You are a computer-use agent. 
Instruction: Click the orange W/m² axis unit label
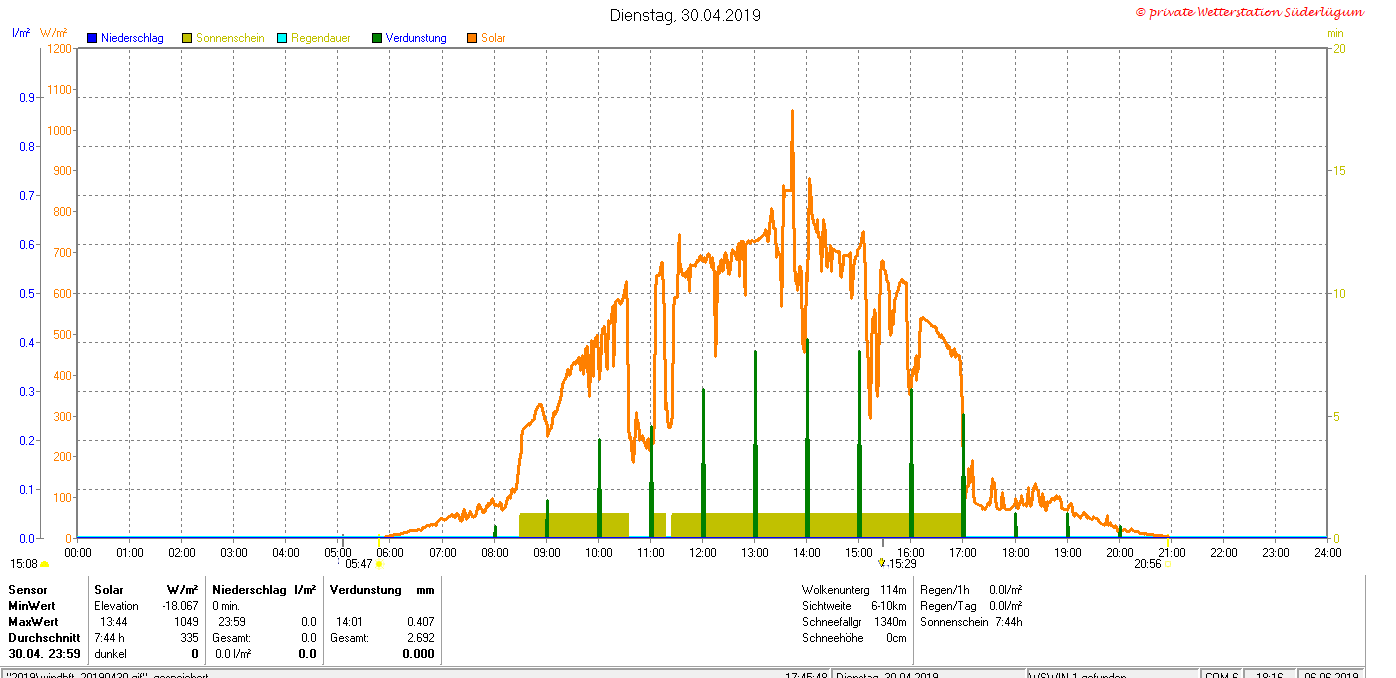[53, 33]
